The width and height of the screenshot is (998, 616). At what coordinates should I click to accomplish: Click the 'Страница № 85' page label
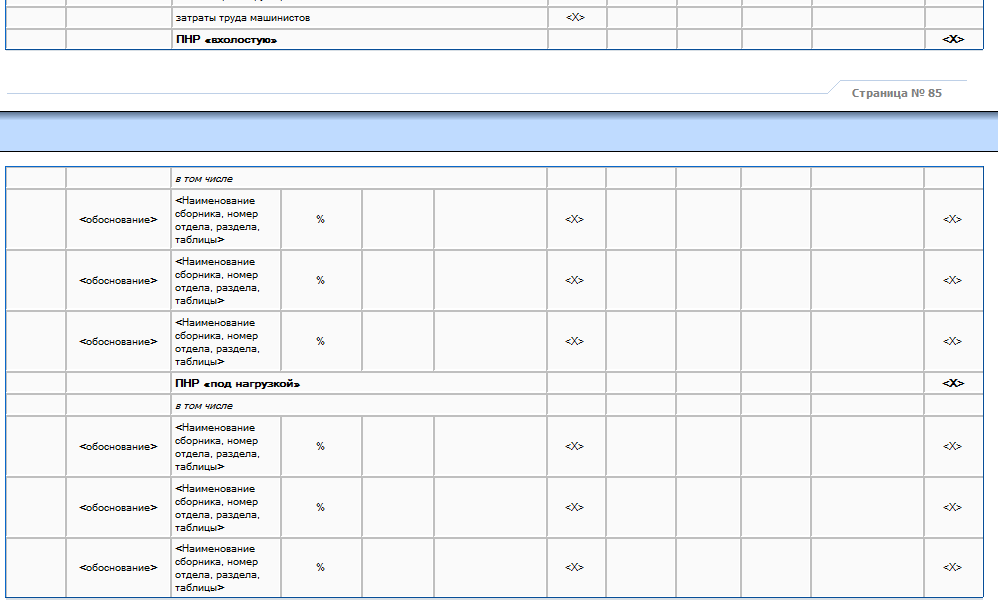[896, 93]
